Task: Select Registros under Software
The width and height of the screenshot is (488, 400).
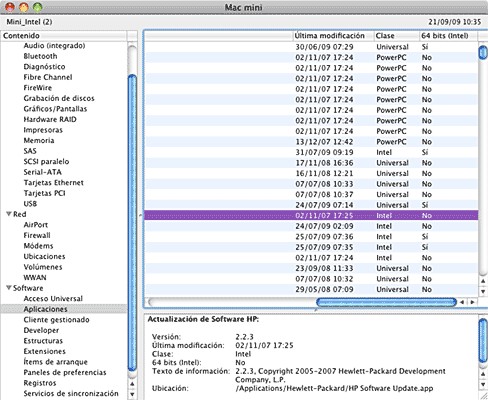Action: point(40,383)
